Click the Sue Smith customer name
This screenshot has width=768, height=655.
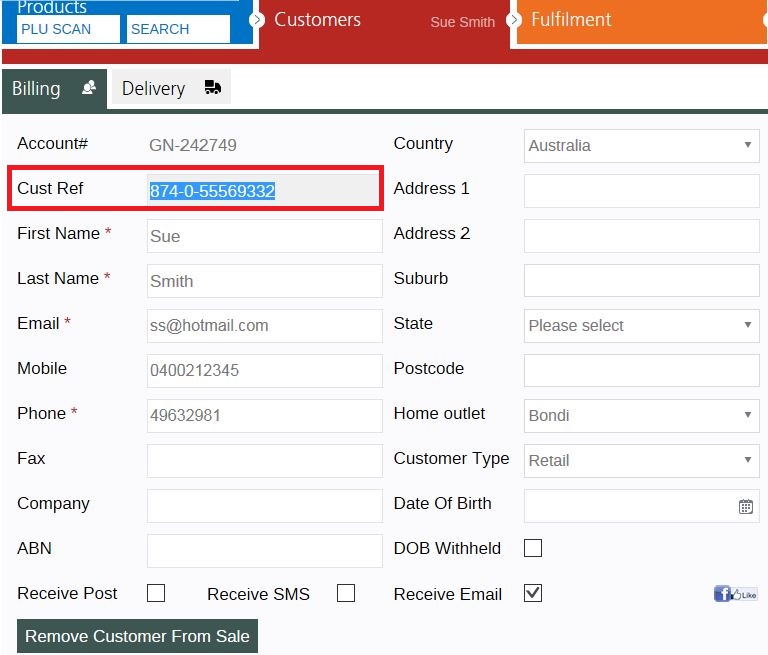[462, 22]
